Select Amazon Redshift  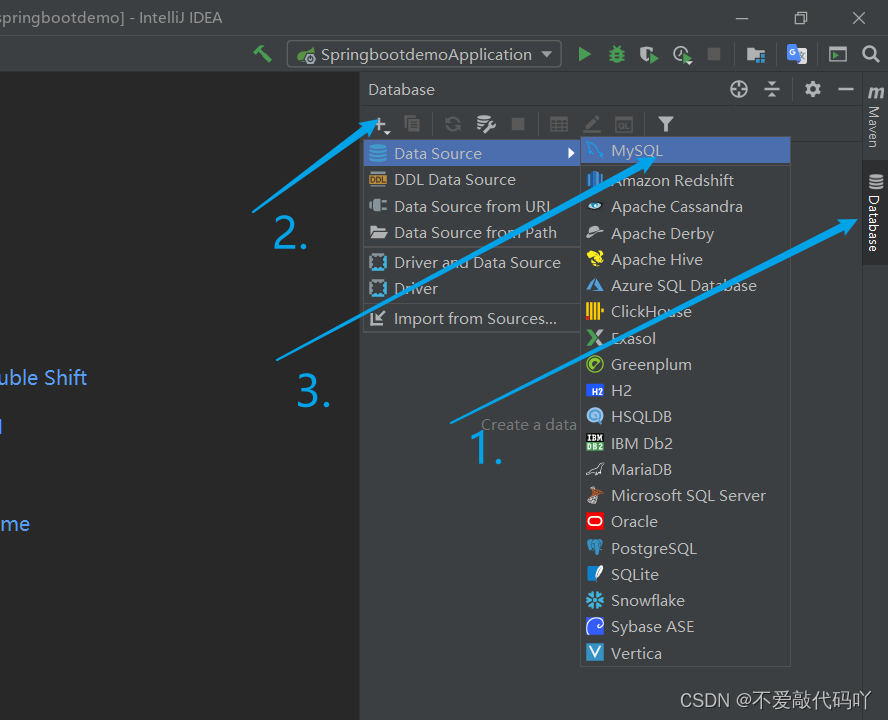click(x=685, y=180)
